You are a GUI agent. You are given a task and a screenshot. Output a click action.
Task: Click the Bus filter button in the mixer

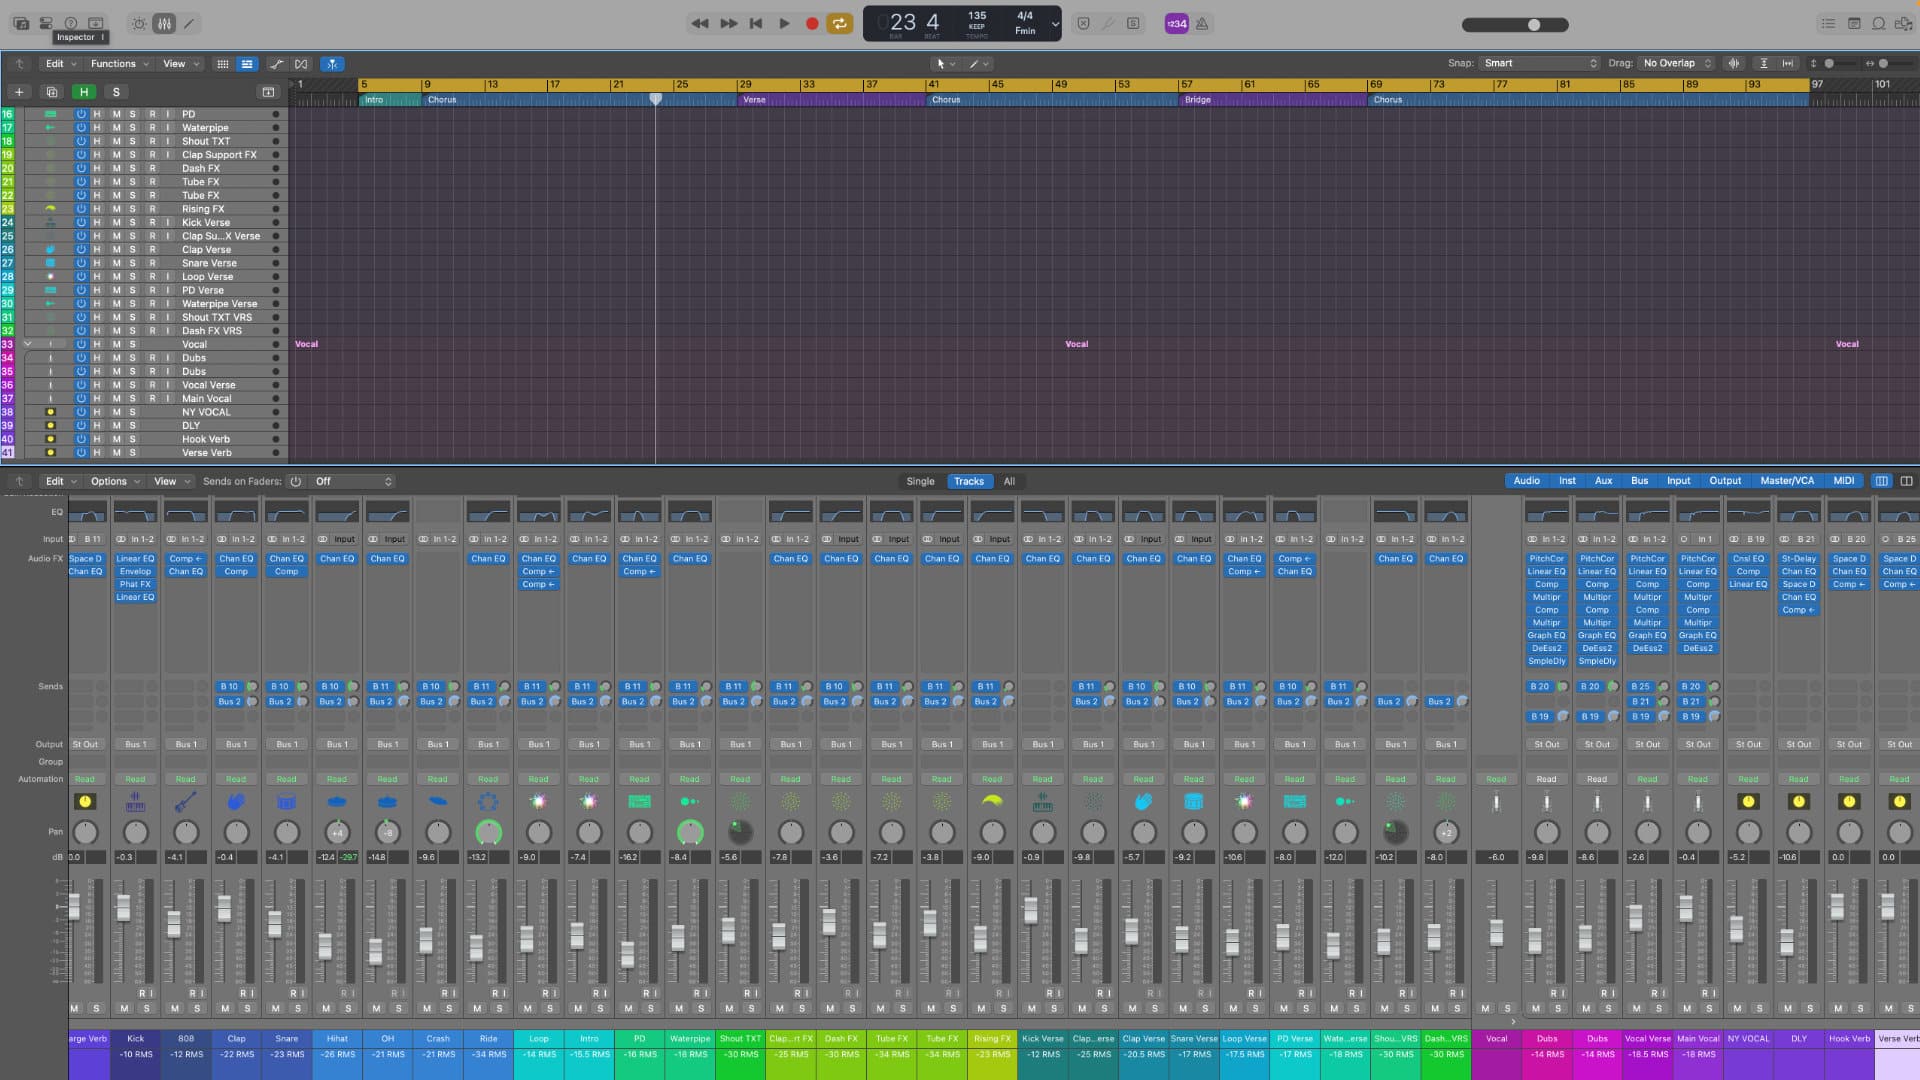[x=1639, y=481]
